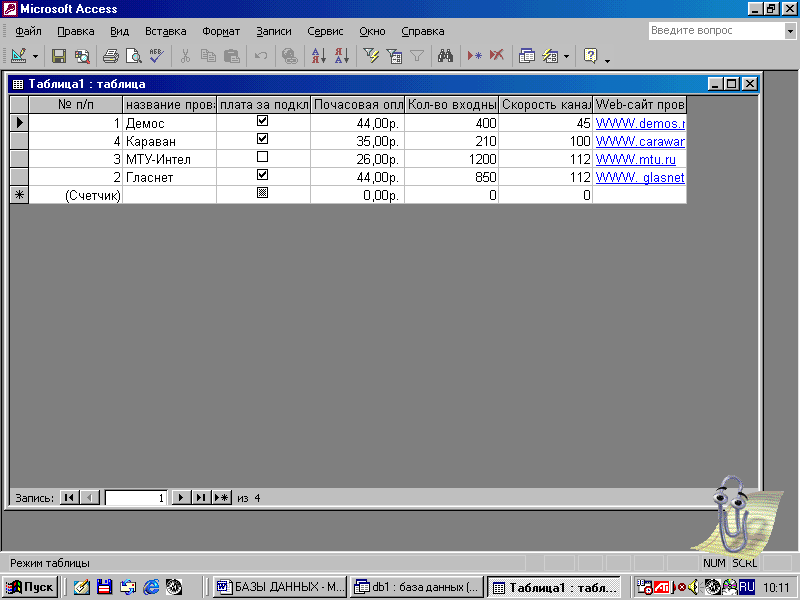Go to last record navigation button
The image size is (800, 600).
click(201, 497)
